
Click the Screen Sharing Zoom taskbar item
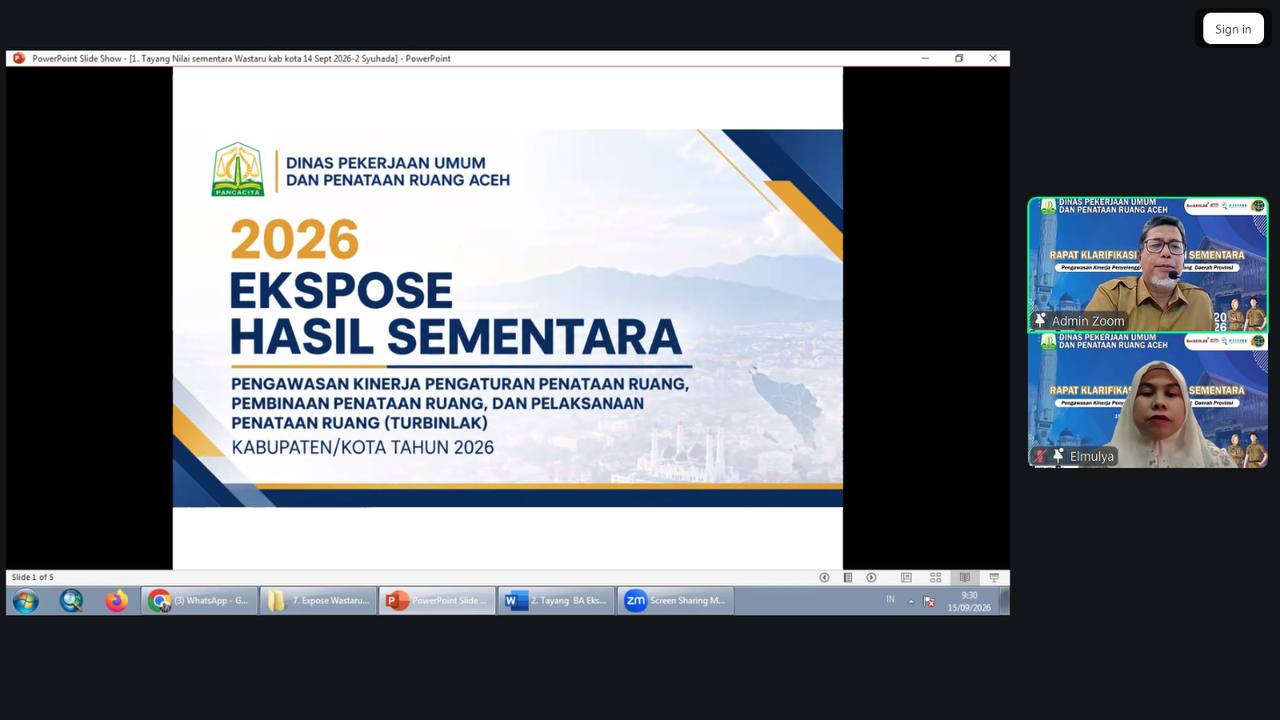tap(675, 600)
